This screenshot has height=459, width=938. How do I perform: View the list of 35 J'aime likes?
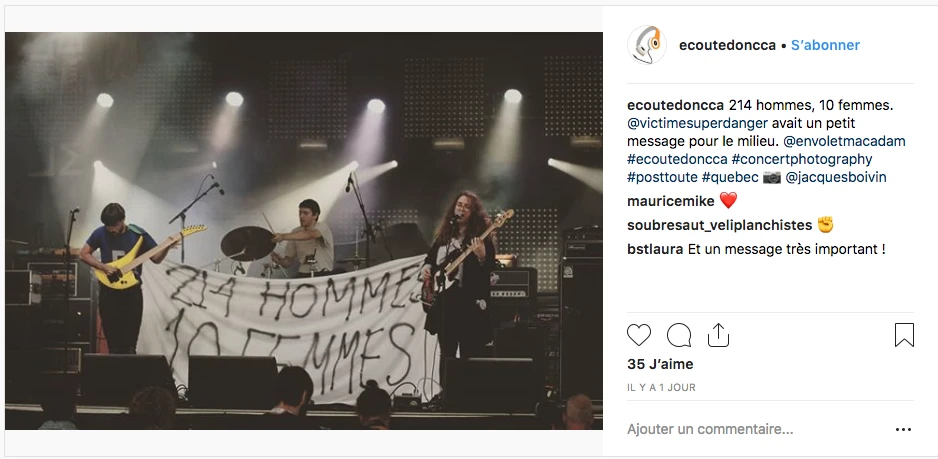[660, 364]
